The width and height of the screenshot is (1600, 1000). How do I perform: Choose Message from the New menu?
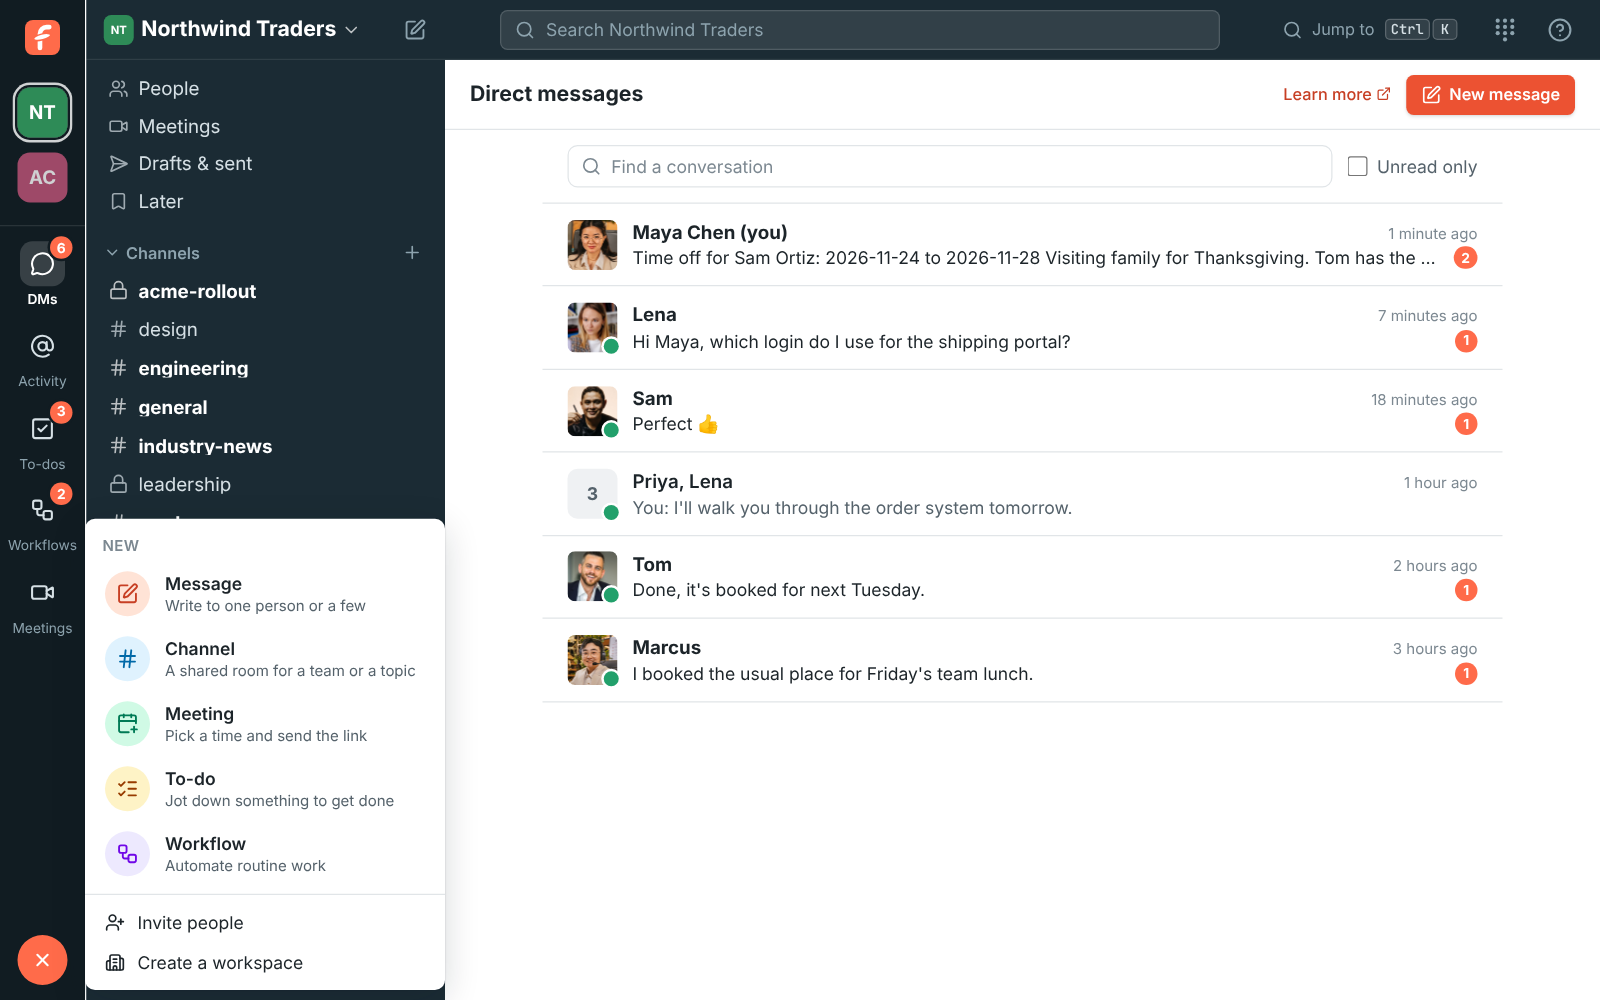point(265,594)
